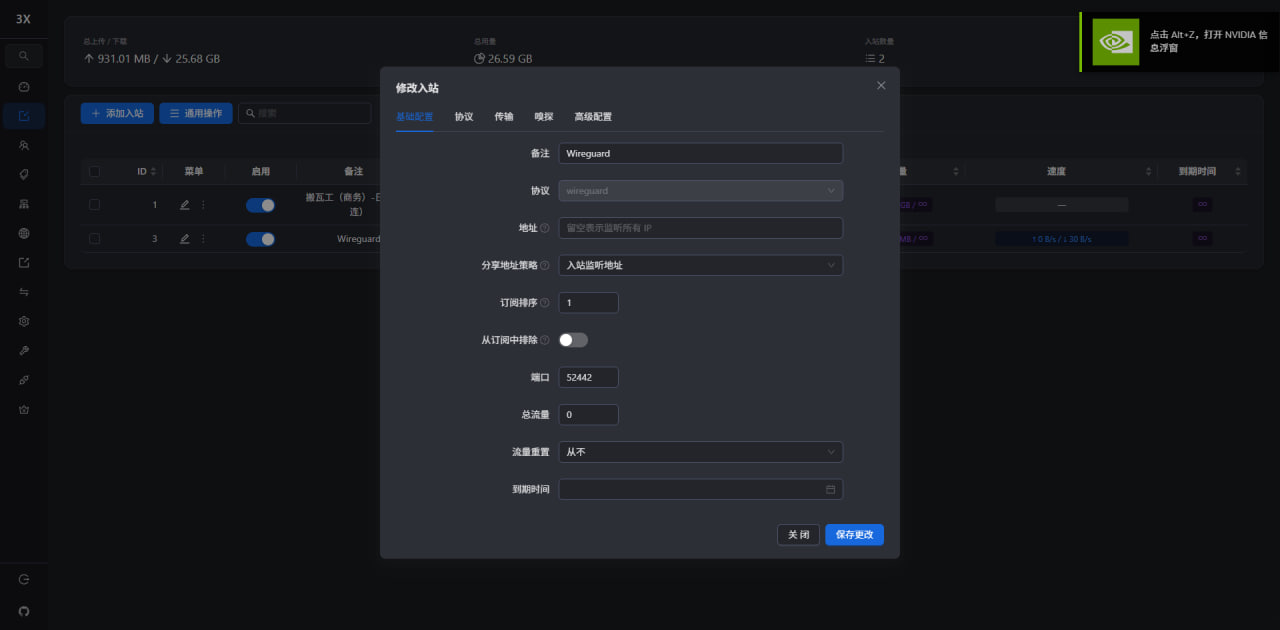Image resolution: width=1280 pixels, height=630 pixels.
Task: Click the 备注 field containing Wireguard
Action: click(701, 153)
